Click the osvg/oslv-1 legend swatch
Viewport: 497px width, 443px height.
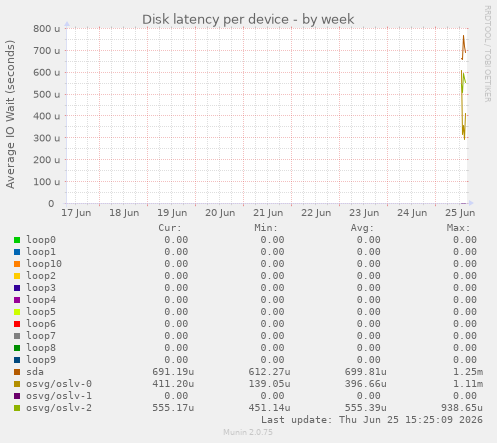(17, 396)
